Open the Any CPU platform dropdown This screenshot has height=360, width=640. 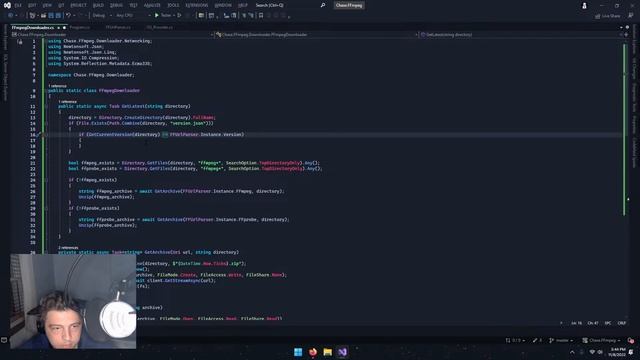[x=133, y=16]
